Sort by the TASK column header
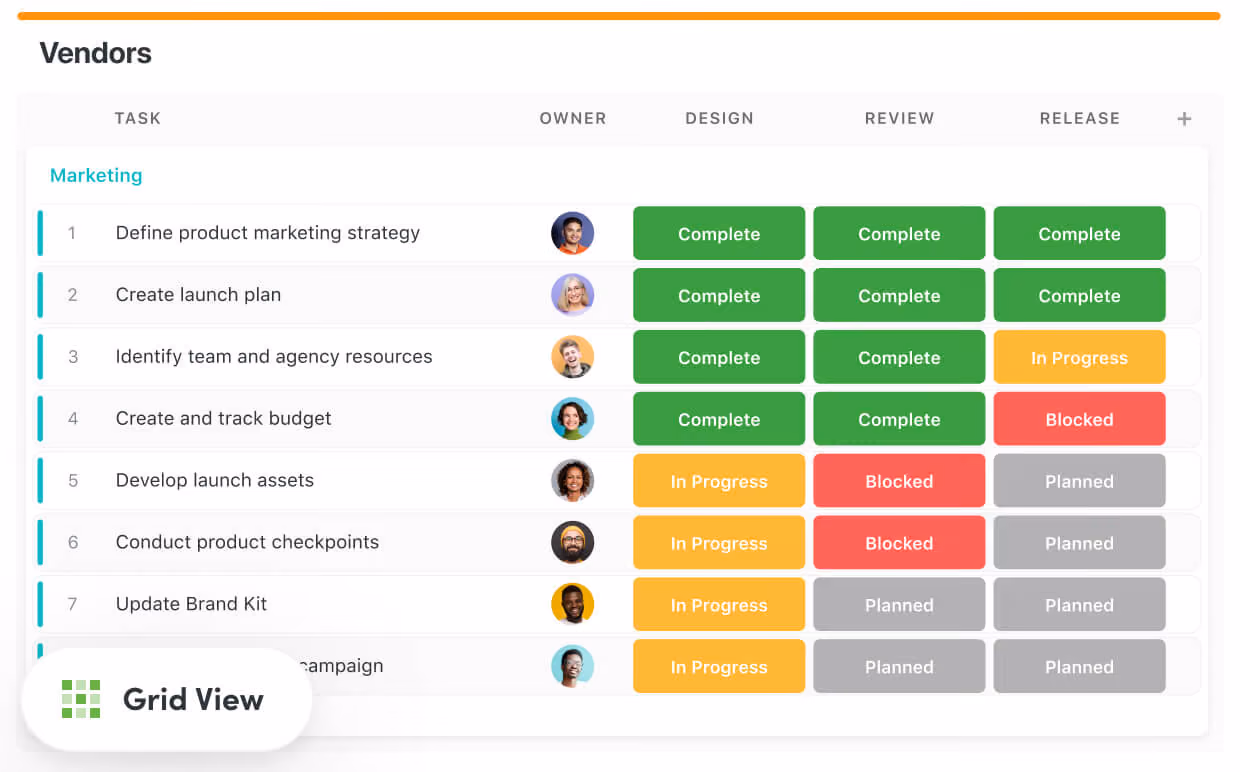Image resolution: width=1240 pixels, height=772 pixels. coord(138,118)
